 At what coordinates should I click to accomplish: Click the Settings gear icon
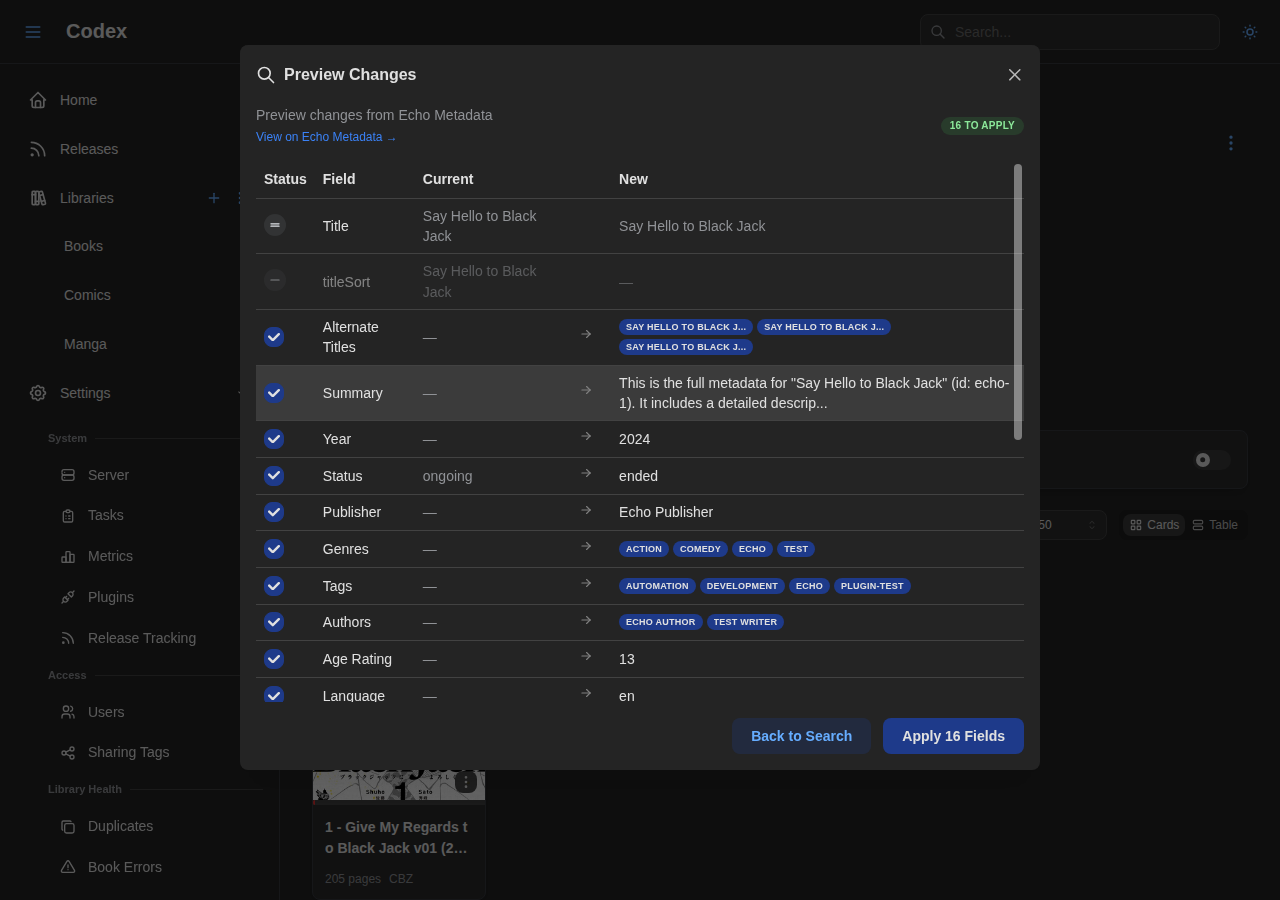38,393
